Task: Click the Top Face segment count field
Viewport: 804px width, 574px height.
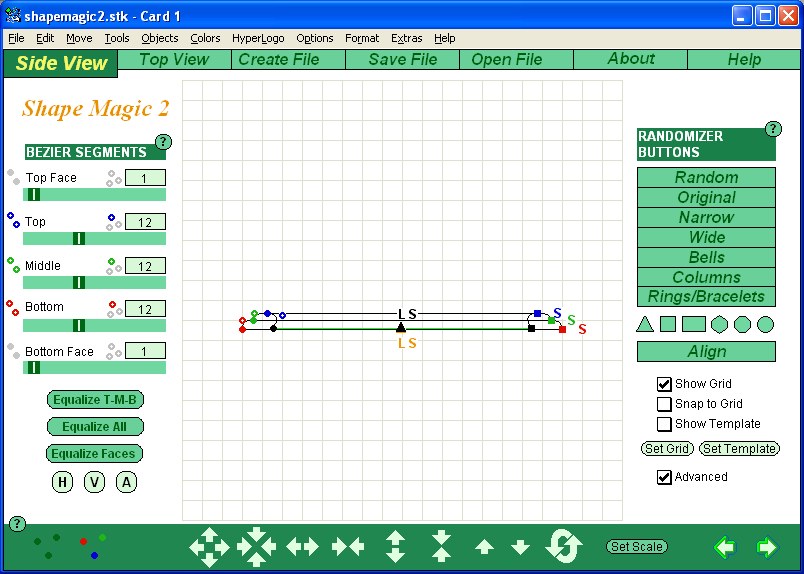Action: click(145, 178)
